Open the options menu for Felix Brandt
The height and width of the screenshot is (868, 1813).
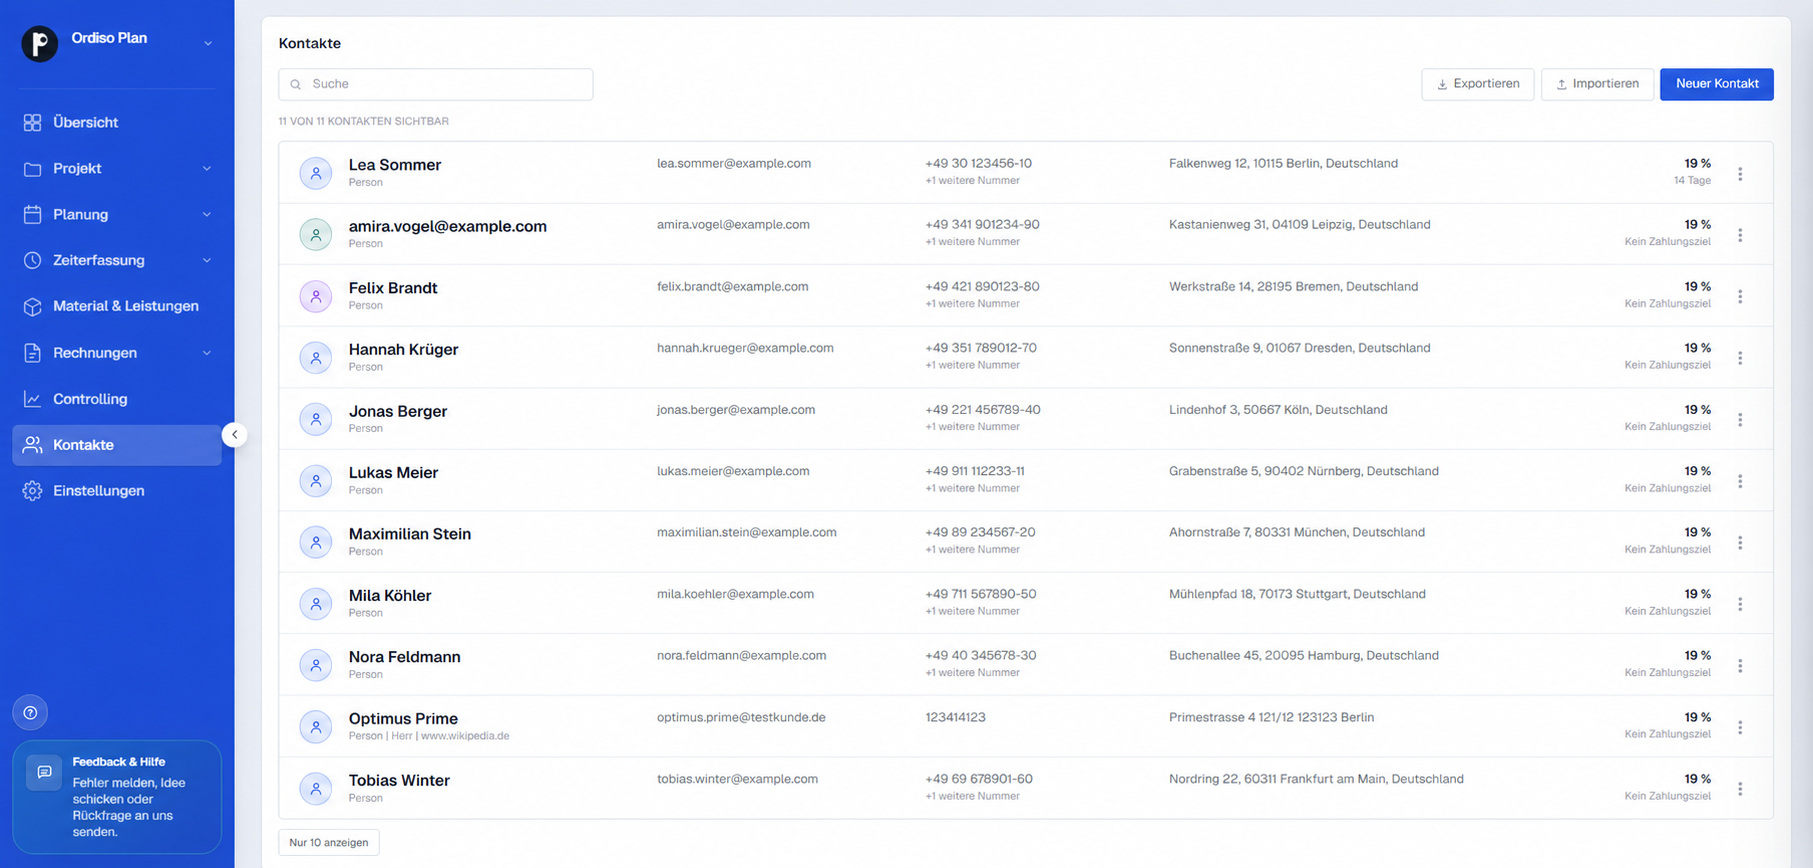[x=1740, y=297]
